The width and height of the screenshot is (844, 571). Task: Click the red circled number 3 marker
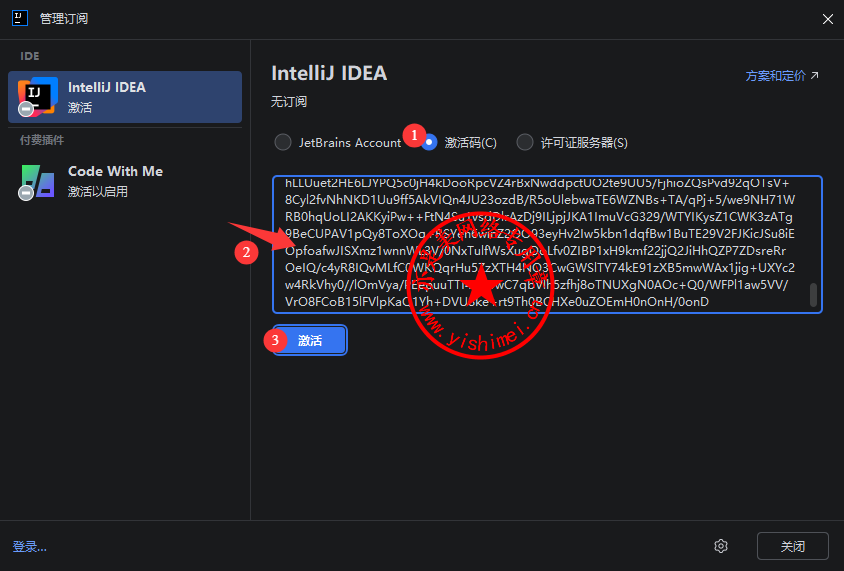(276, 340)
